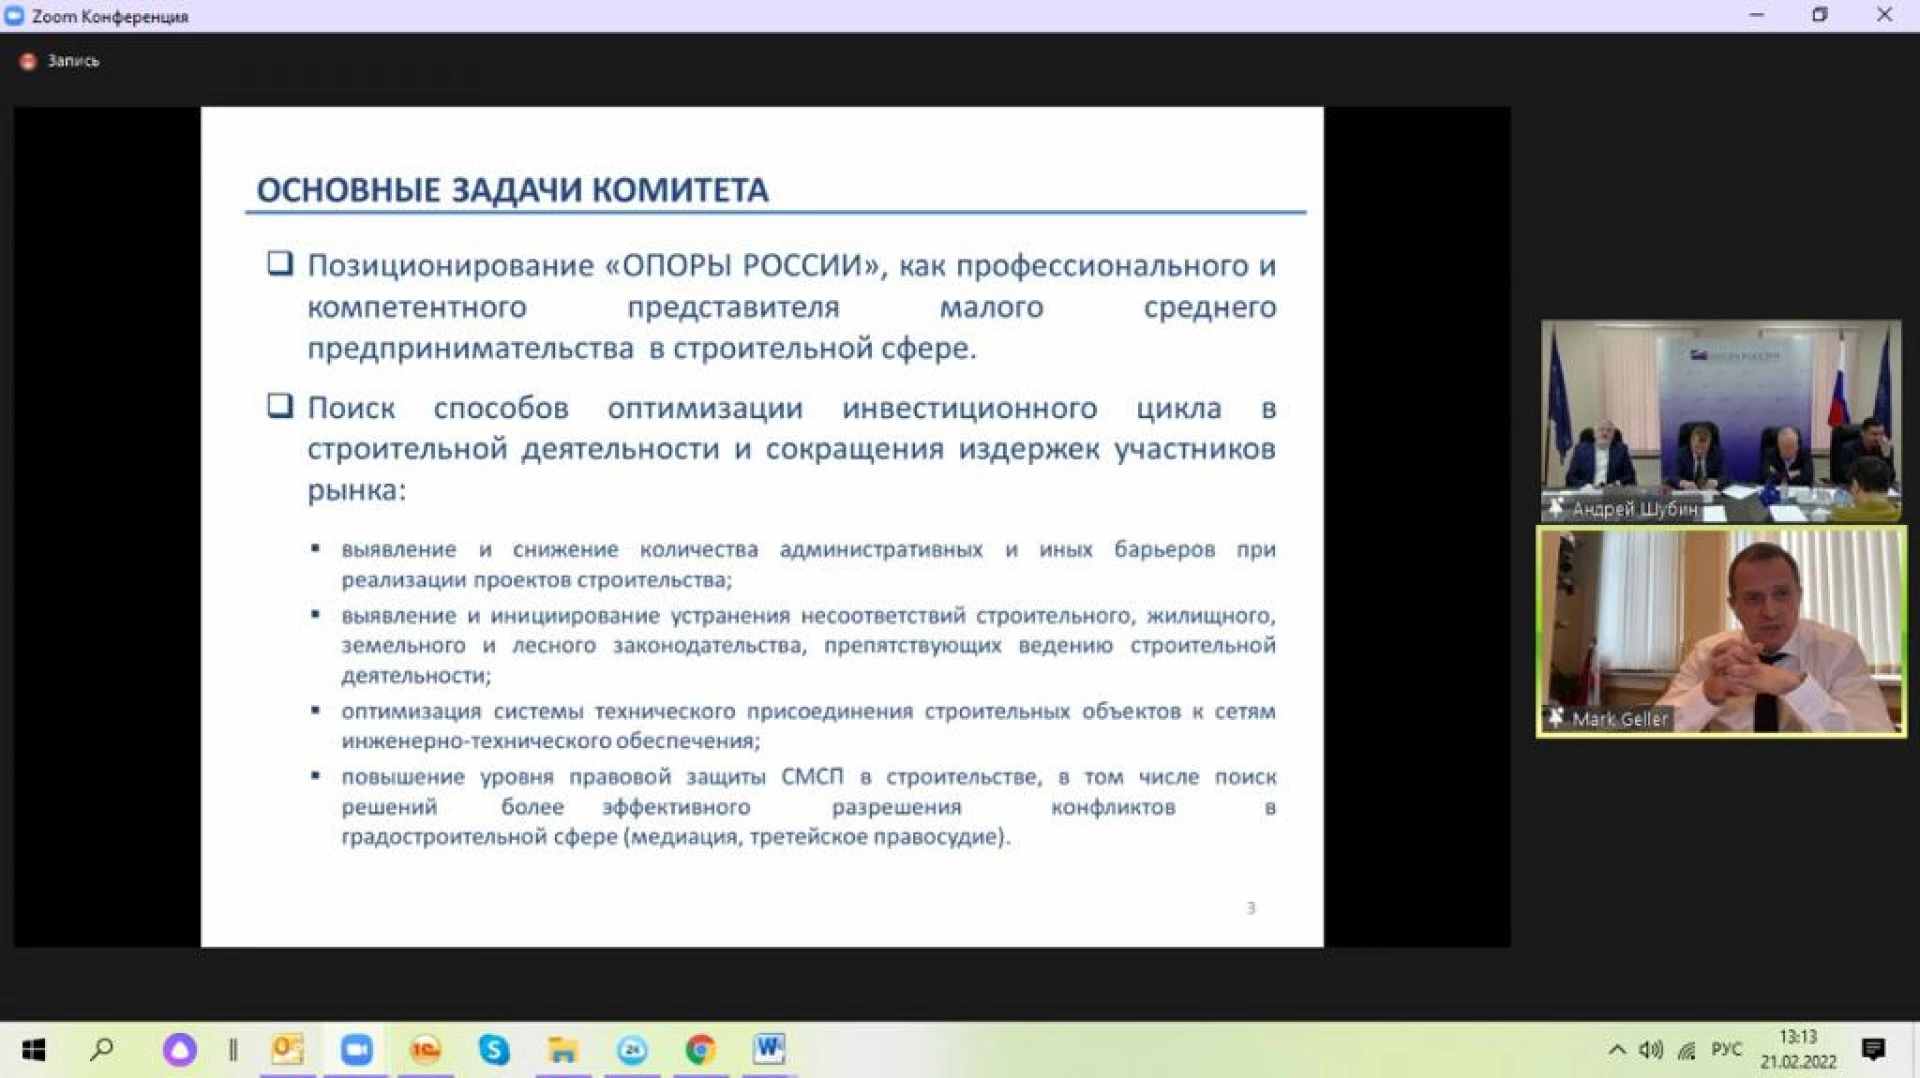Restore down the Zoom window
Screen dimensions: 1920x1078
point(1820,15)
